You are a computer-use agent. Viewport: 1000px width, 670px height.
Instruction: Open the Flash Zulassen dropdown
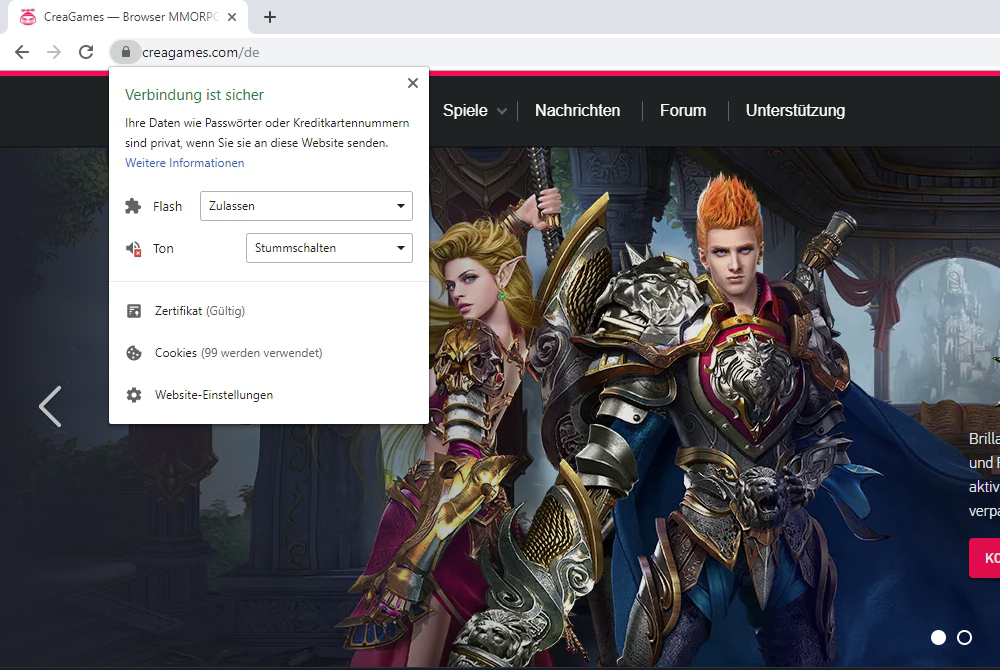[306, 206]
